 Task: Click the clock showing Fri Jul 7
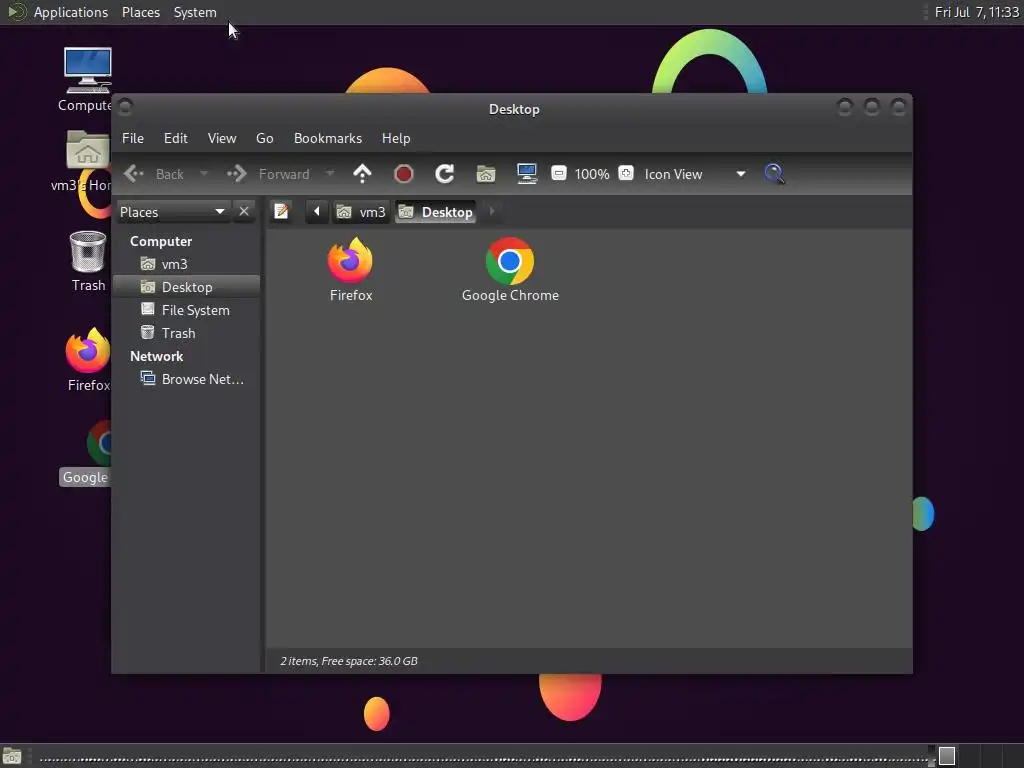976,12
